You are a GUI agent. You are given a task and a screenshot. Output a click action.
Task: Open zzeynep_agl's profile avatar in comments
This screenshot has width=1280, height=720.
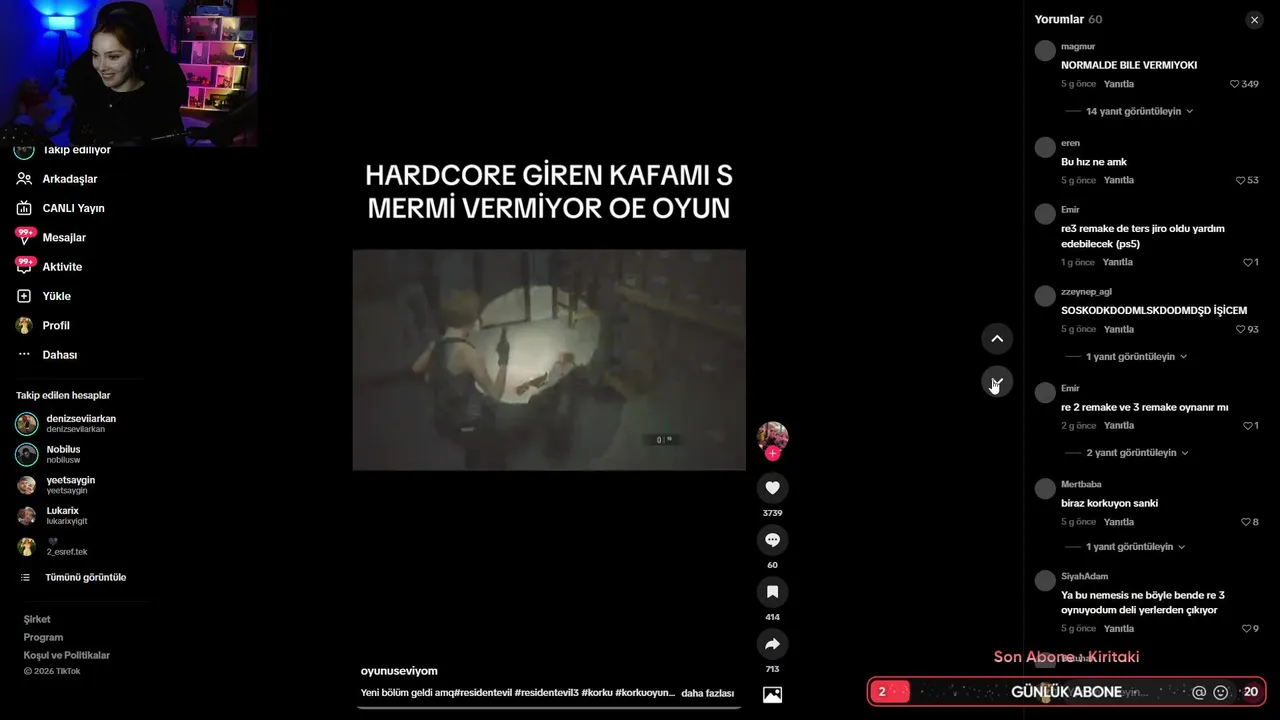click(x=1045, y=296)
